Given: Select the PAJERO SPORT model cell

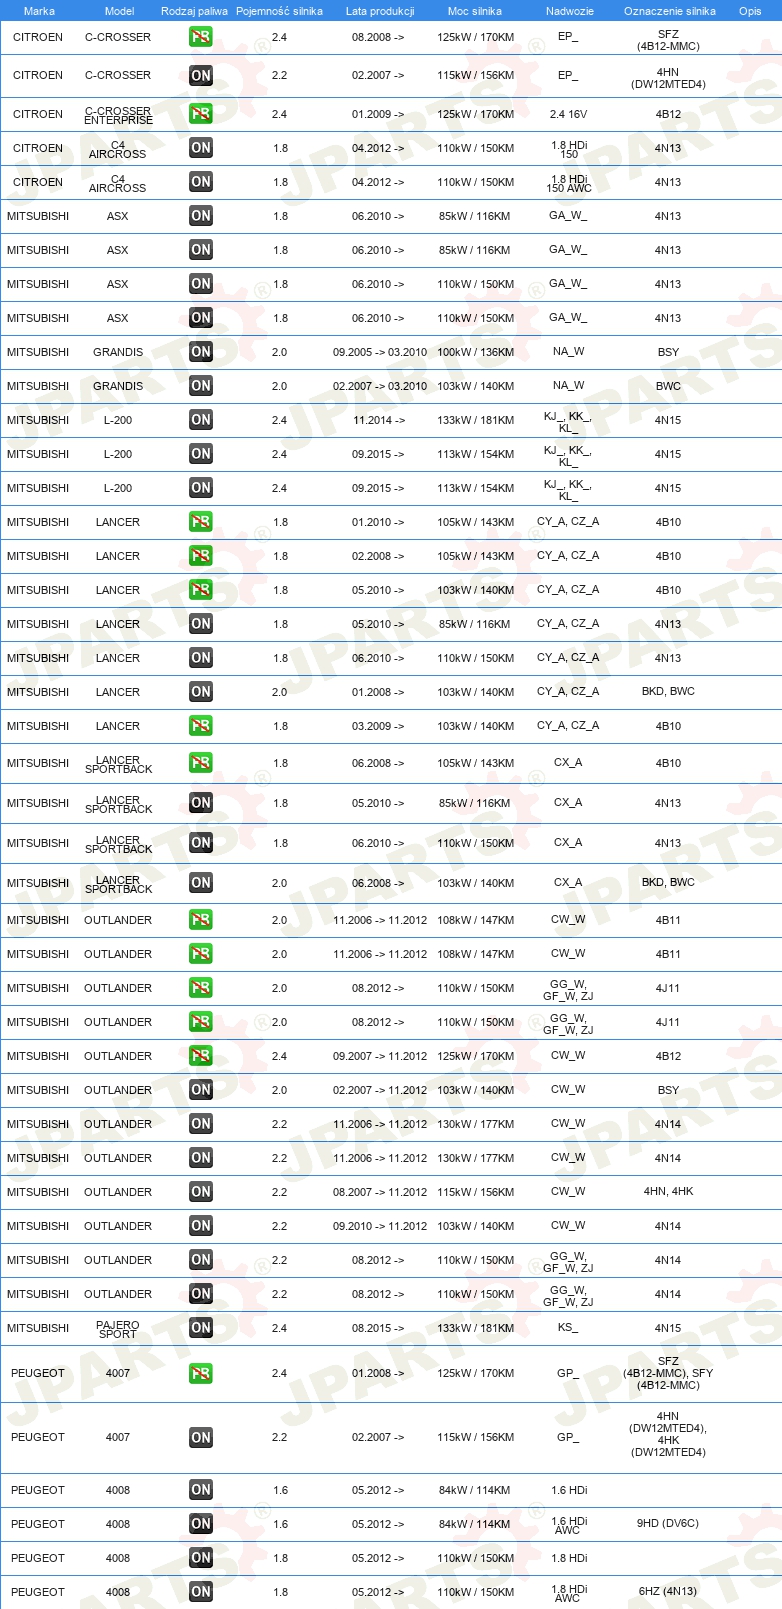Looking at the screenshot, I should point(118,1329).
